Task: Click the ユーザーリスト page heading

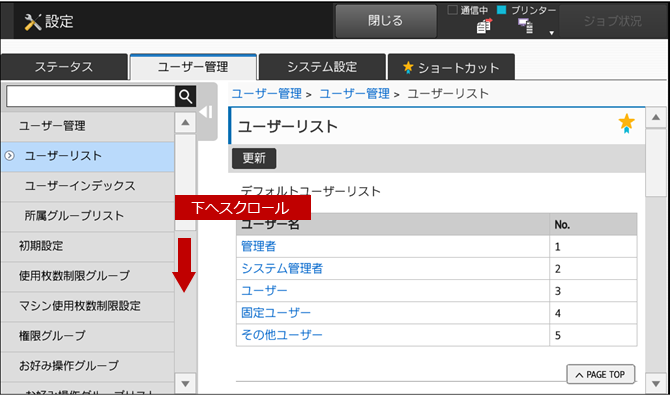Action: [288, 126]
